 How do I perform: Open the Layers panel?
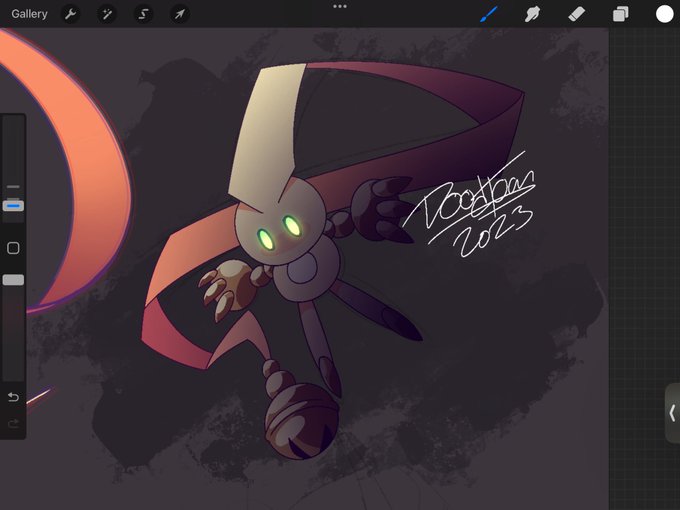click(x=621, y=14)
